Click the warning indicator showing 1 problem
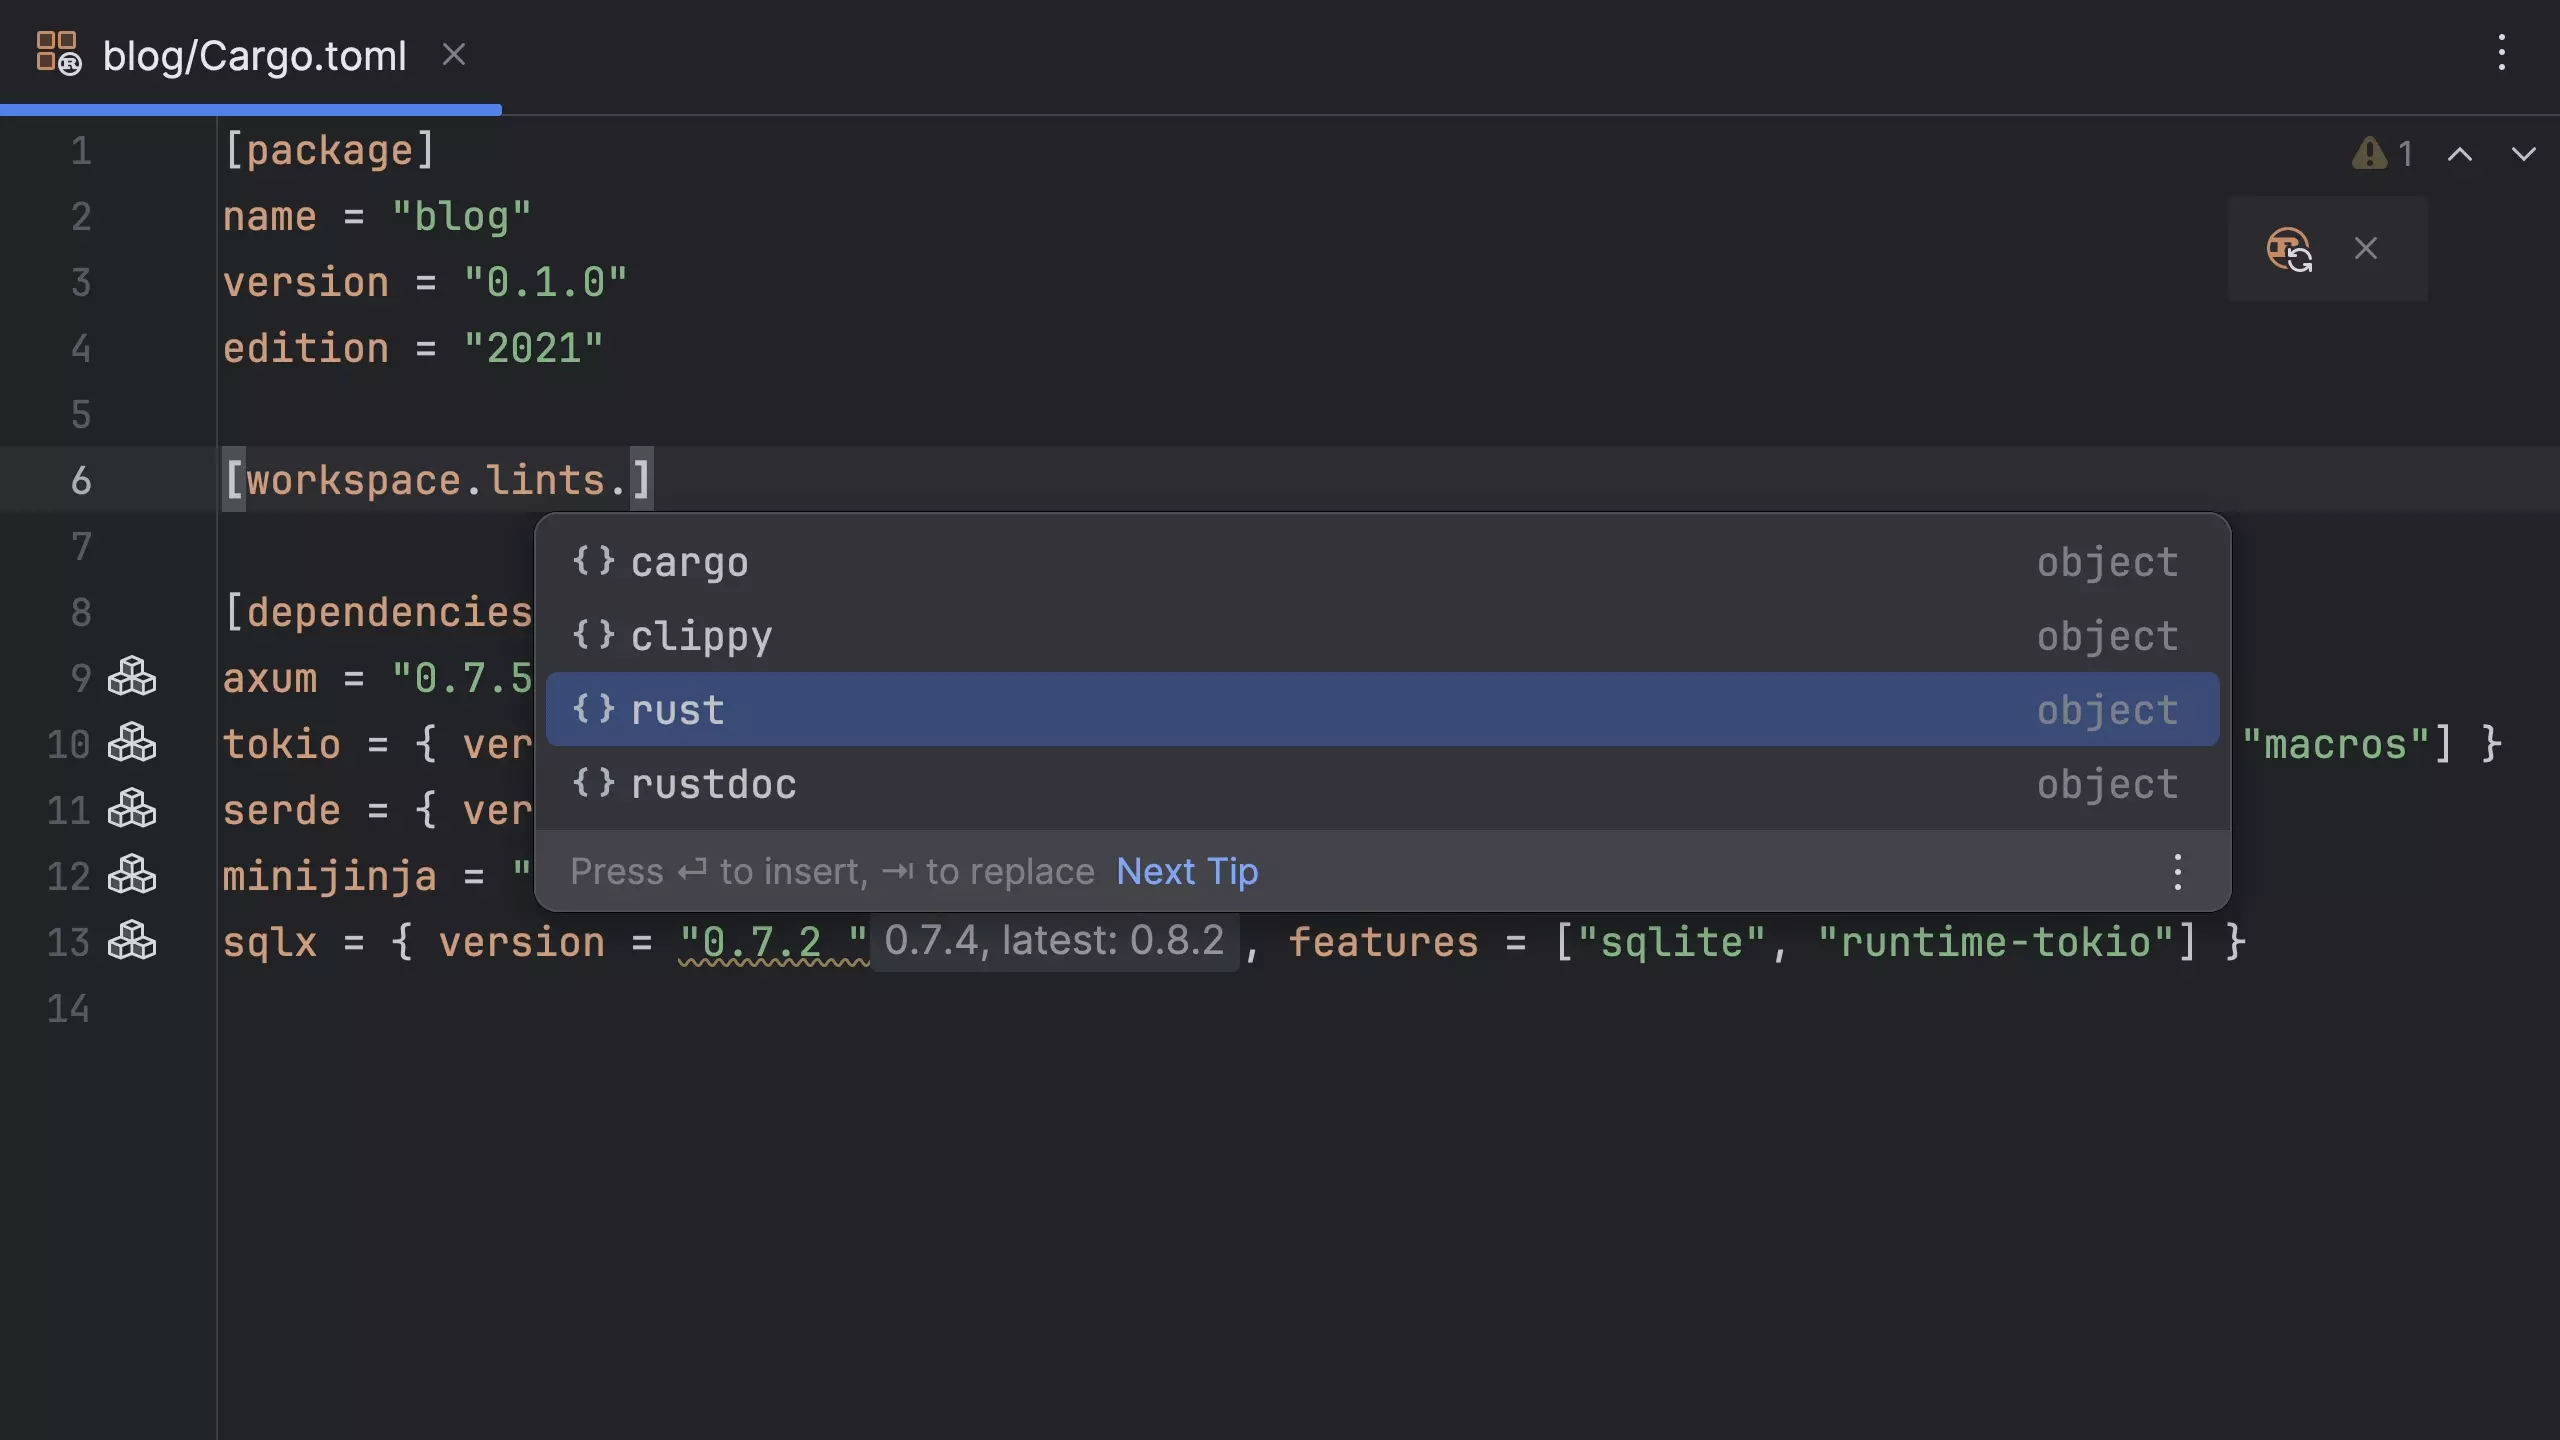Screen dimensions: 2560x1440 [2382, 154]
